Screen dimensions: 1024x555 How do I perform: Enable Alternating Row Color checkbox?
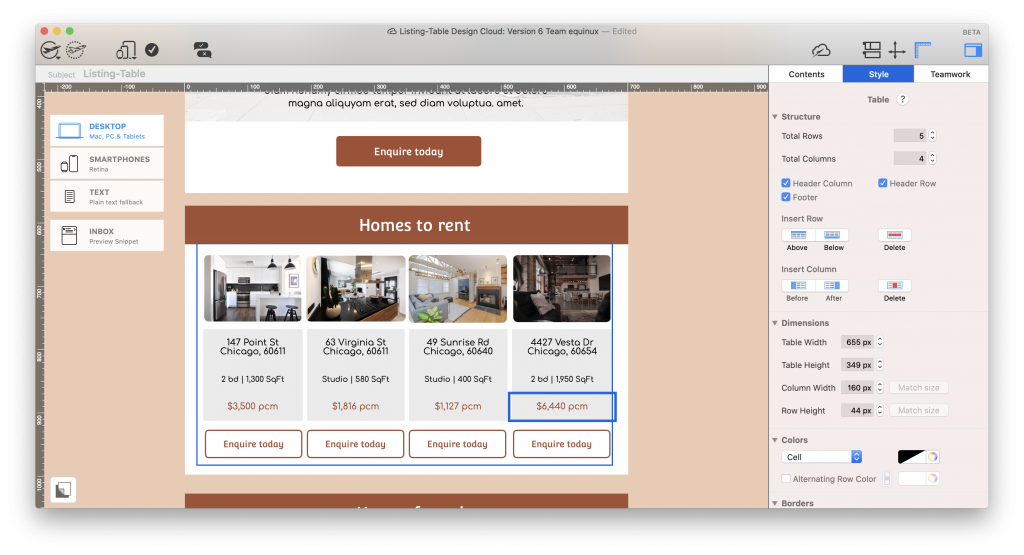(x=786, y=479)
